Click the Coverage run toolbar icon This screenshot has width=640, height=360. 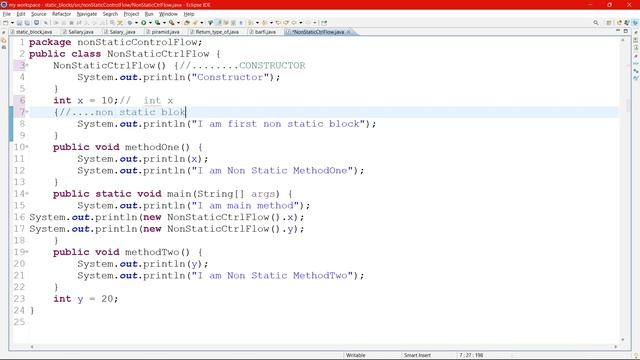(157, 23)
